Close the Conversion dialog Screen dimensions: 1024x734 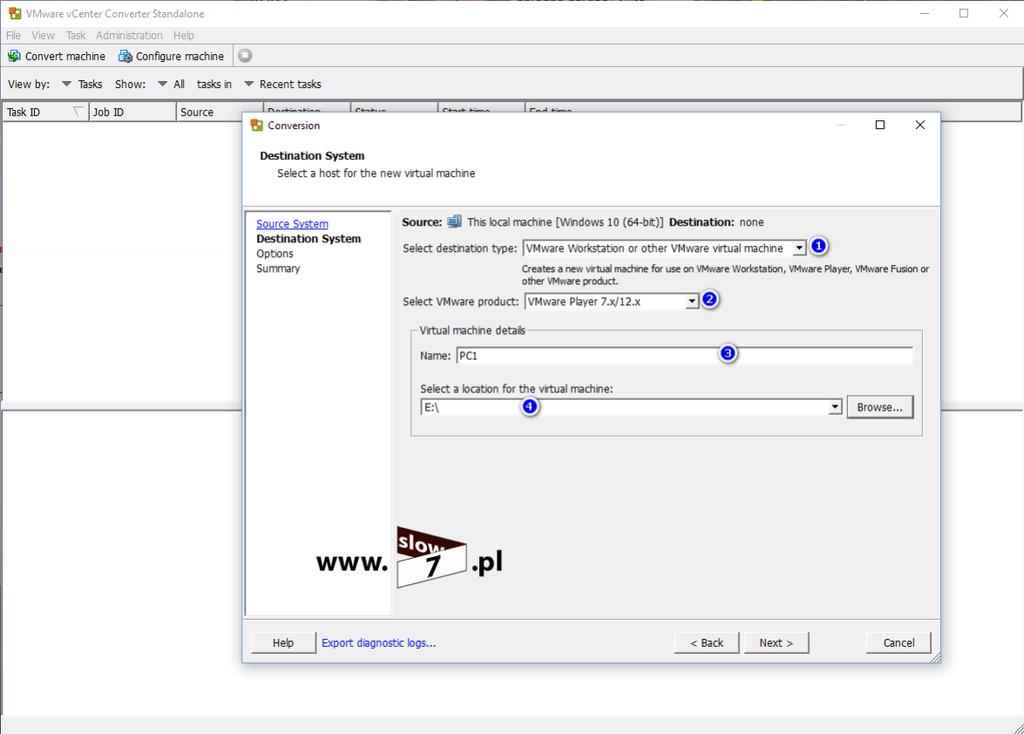point(920,125)
